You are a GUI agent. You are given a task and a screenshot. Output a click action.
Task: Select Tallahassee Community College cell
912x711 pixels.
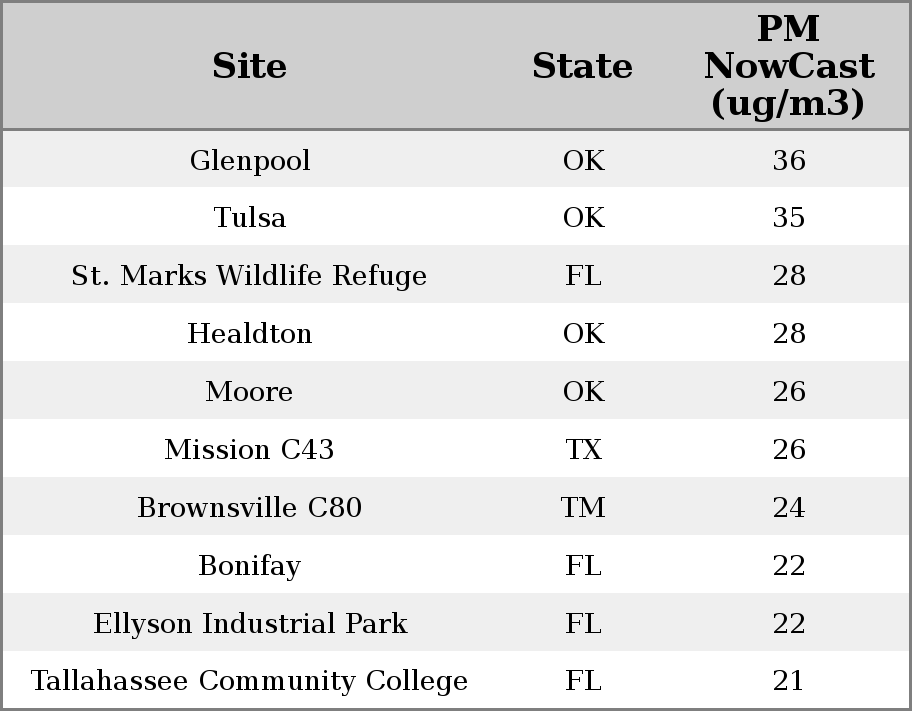pyautogui.click(x=249, y=681)
